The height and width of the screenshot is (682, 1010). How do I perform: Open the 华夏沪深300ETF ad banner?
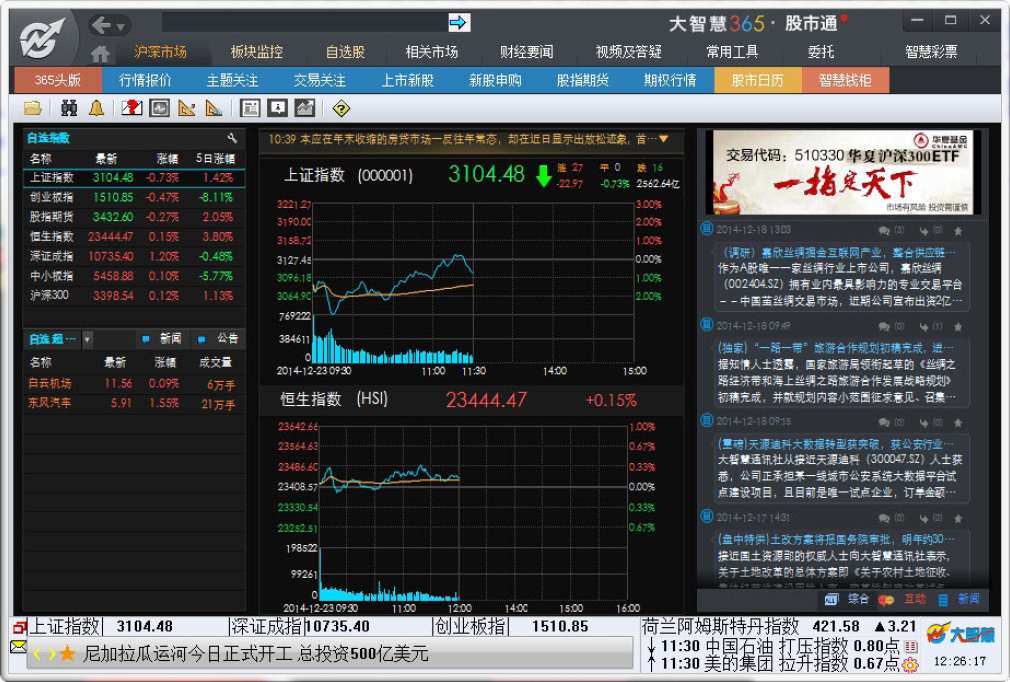pos(843,172)
